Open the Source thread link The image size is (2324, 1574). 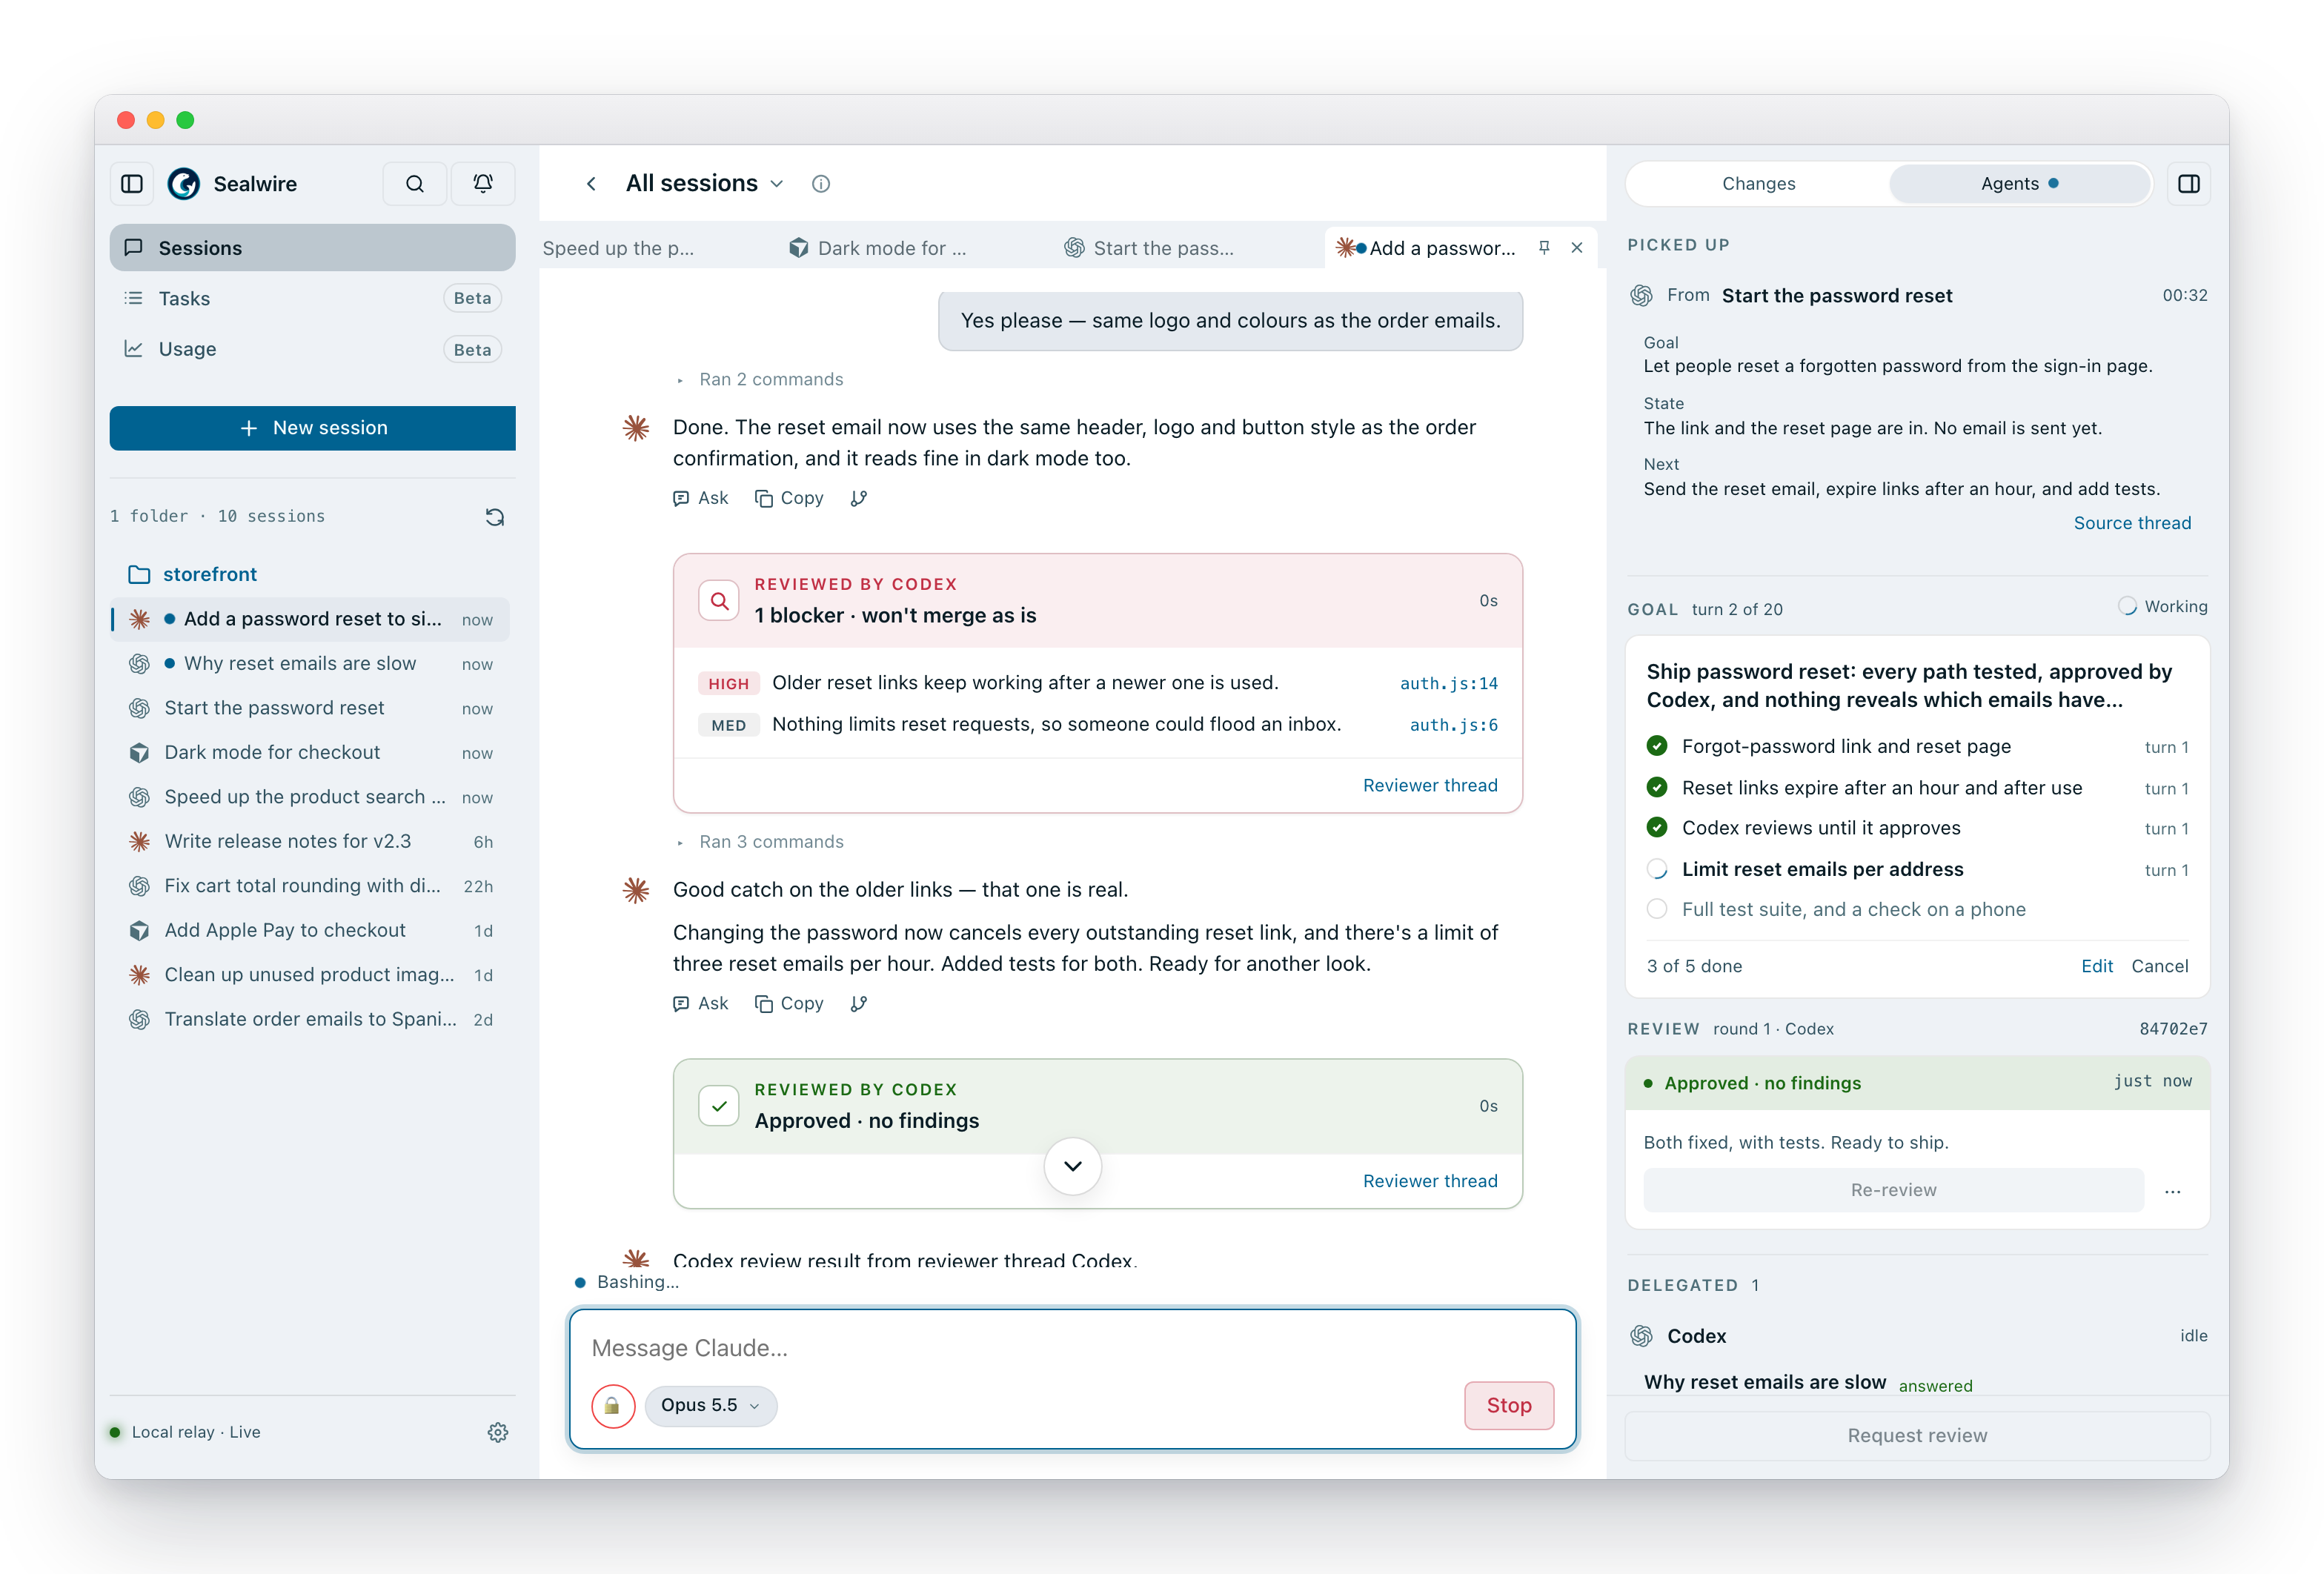click(2132, 524)
